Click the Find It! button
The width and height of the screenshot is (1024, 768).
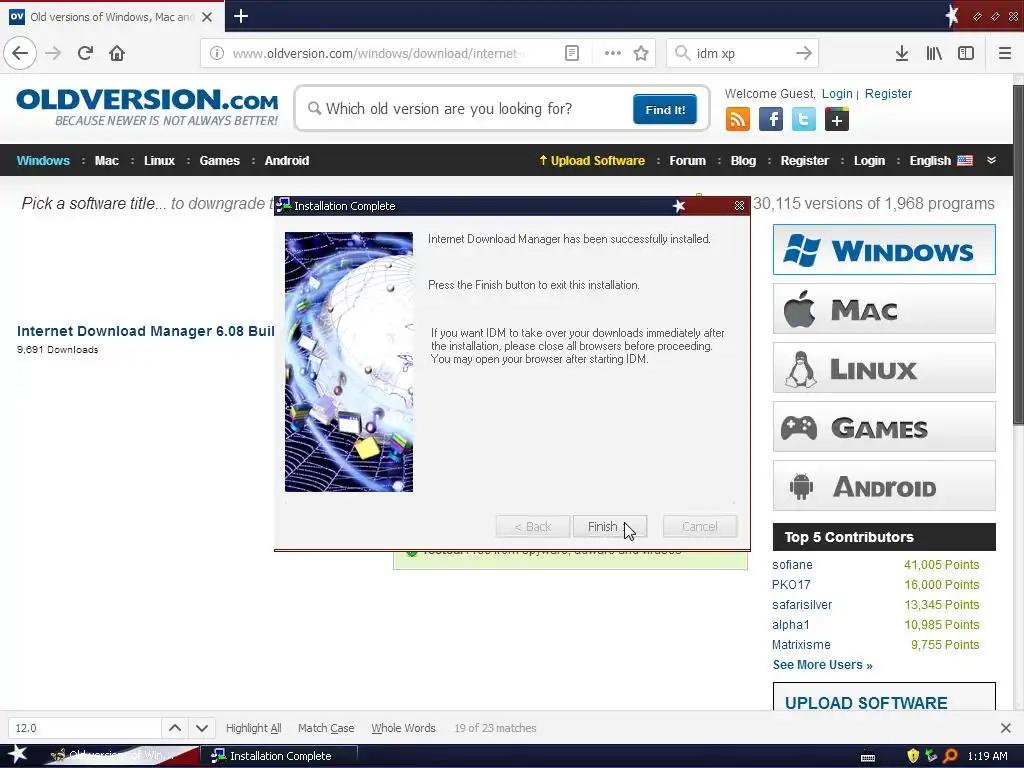(665, 109)
